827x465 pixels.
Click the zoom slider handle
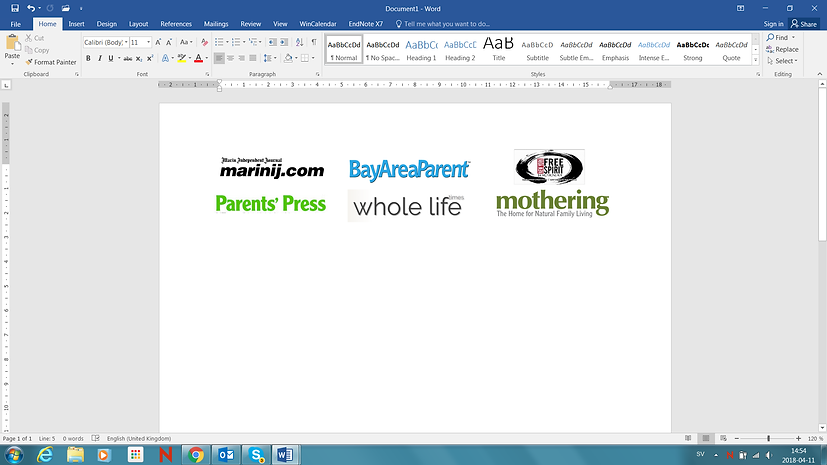[768, 438]
